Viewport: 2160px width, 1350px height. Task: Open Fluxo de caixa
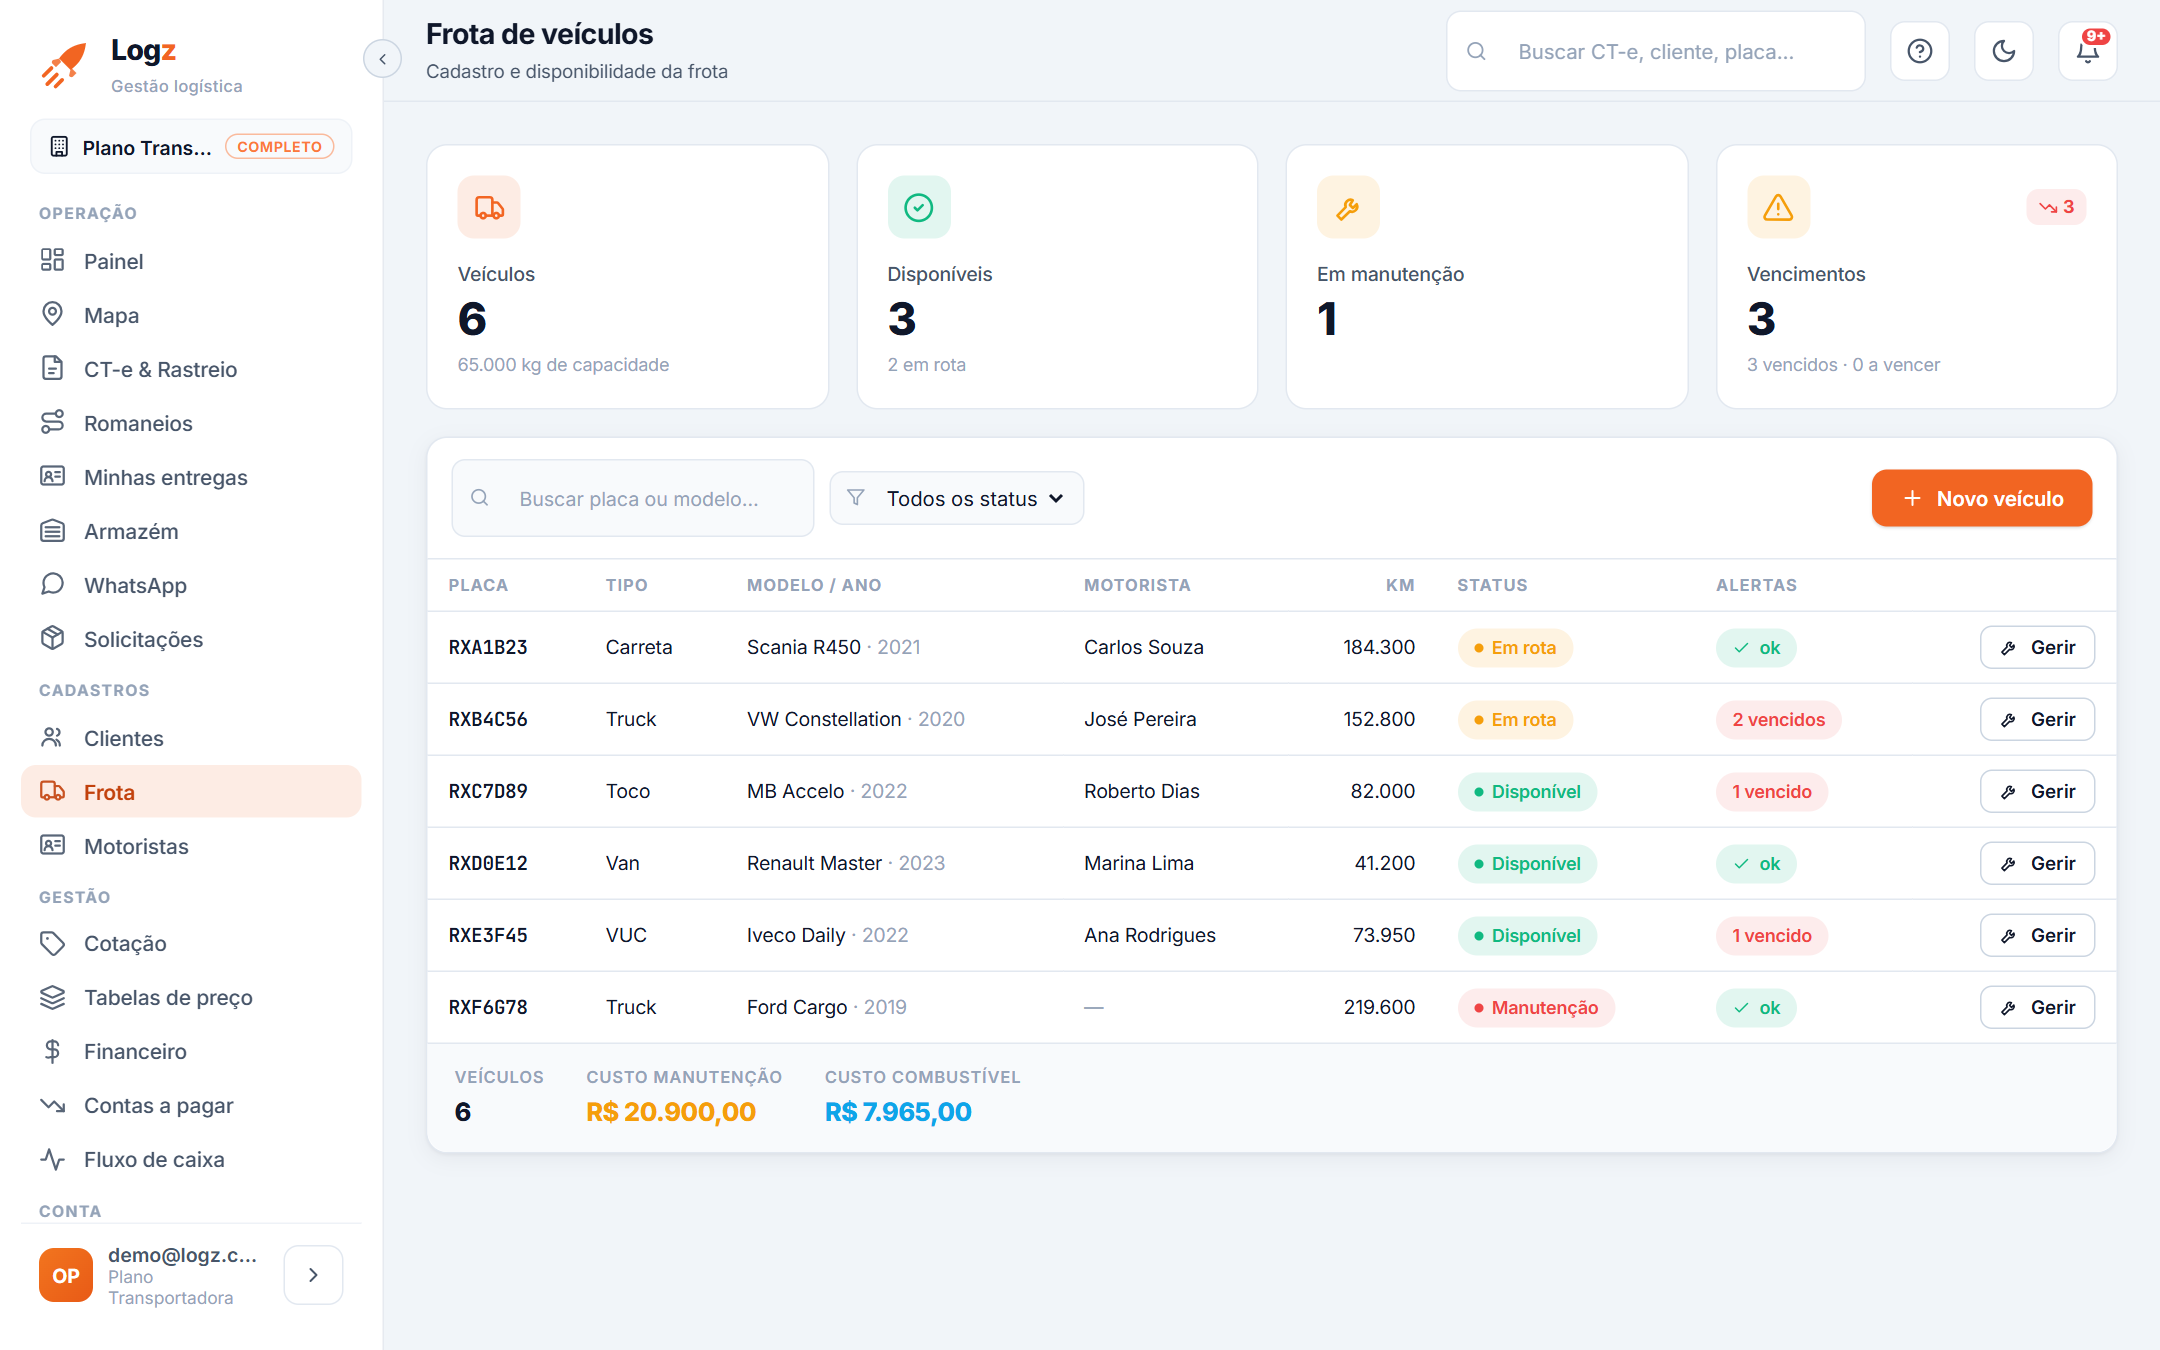[x=191, y=1159]
